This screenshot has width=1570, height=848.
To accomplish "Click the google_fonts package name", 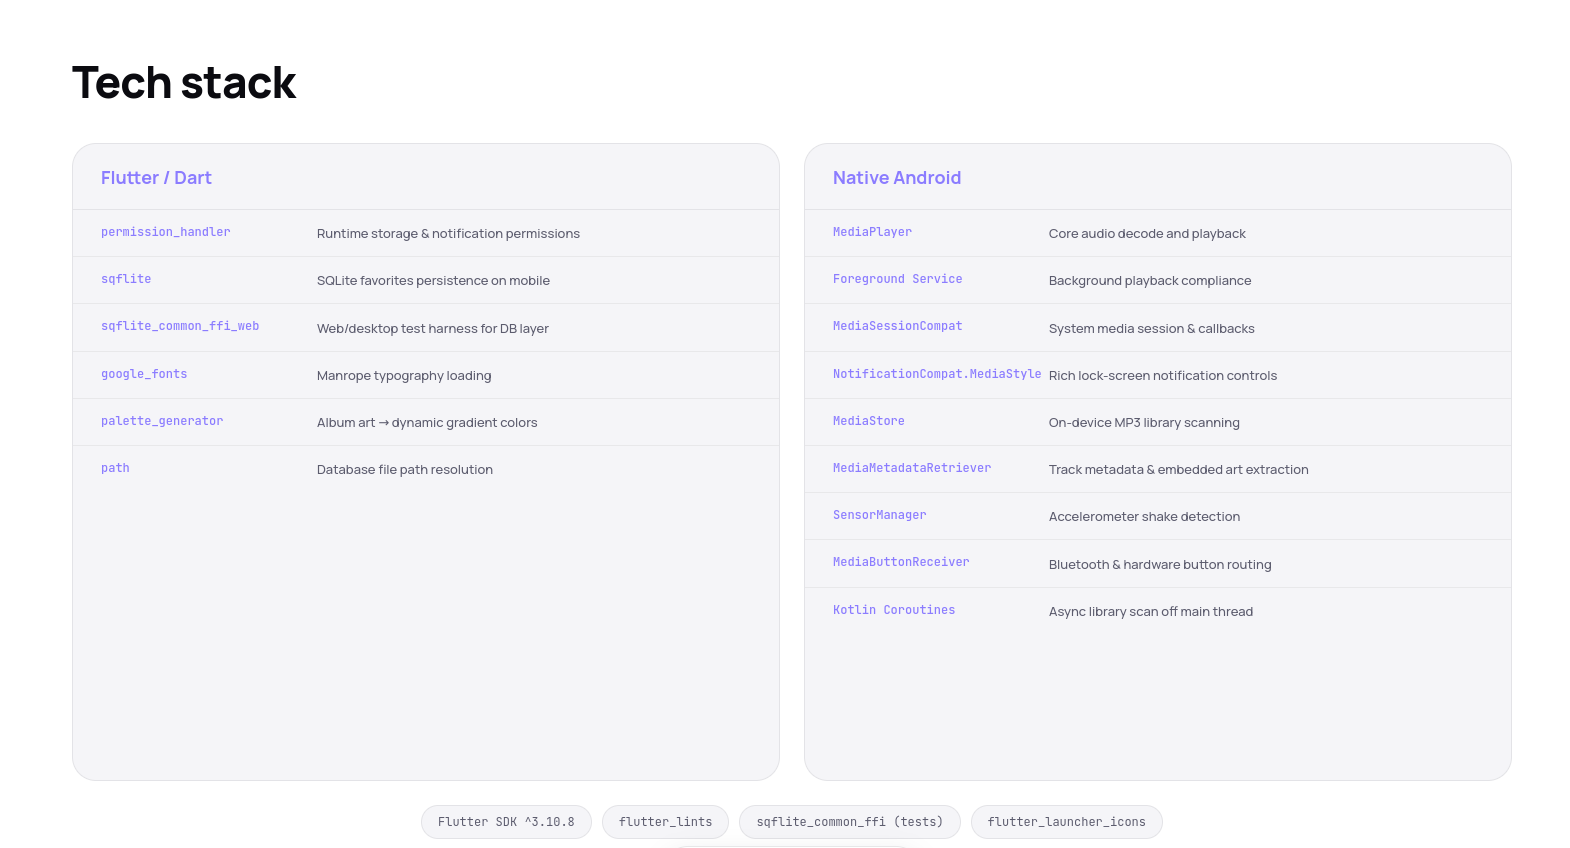I will [144, 374].
